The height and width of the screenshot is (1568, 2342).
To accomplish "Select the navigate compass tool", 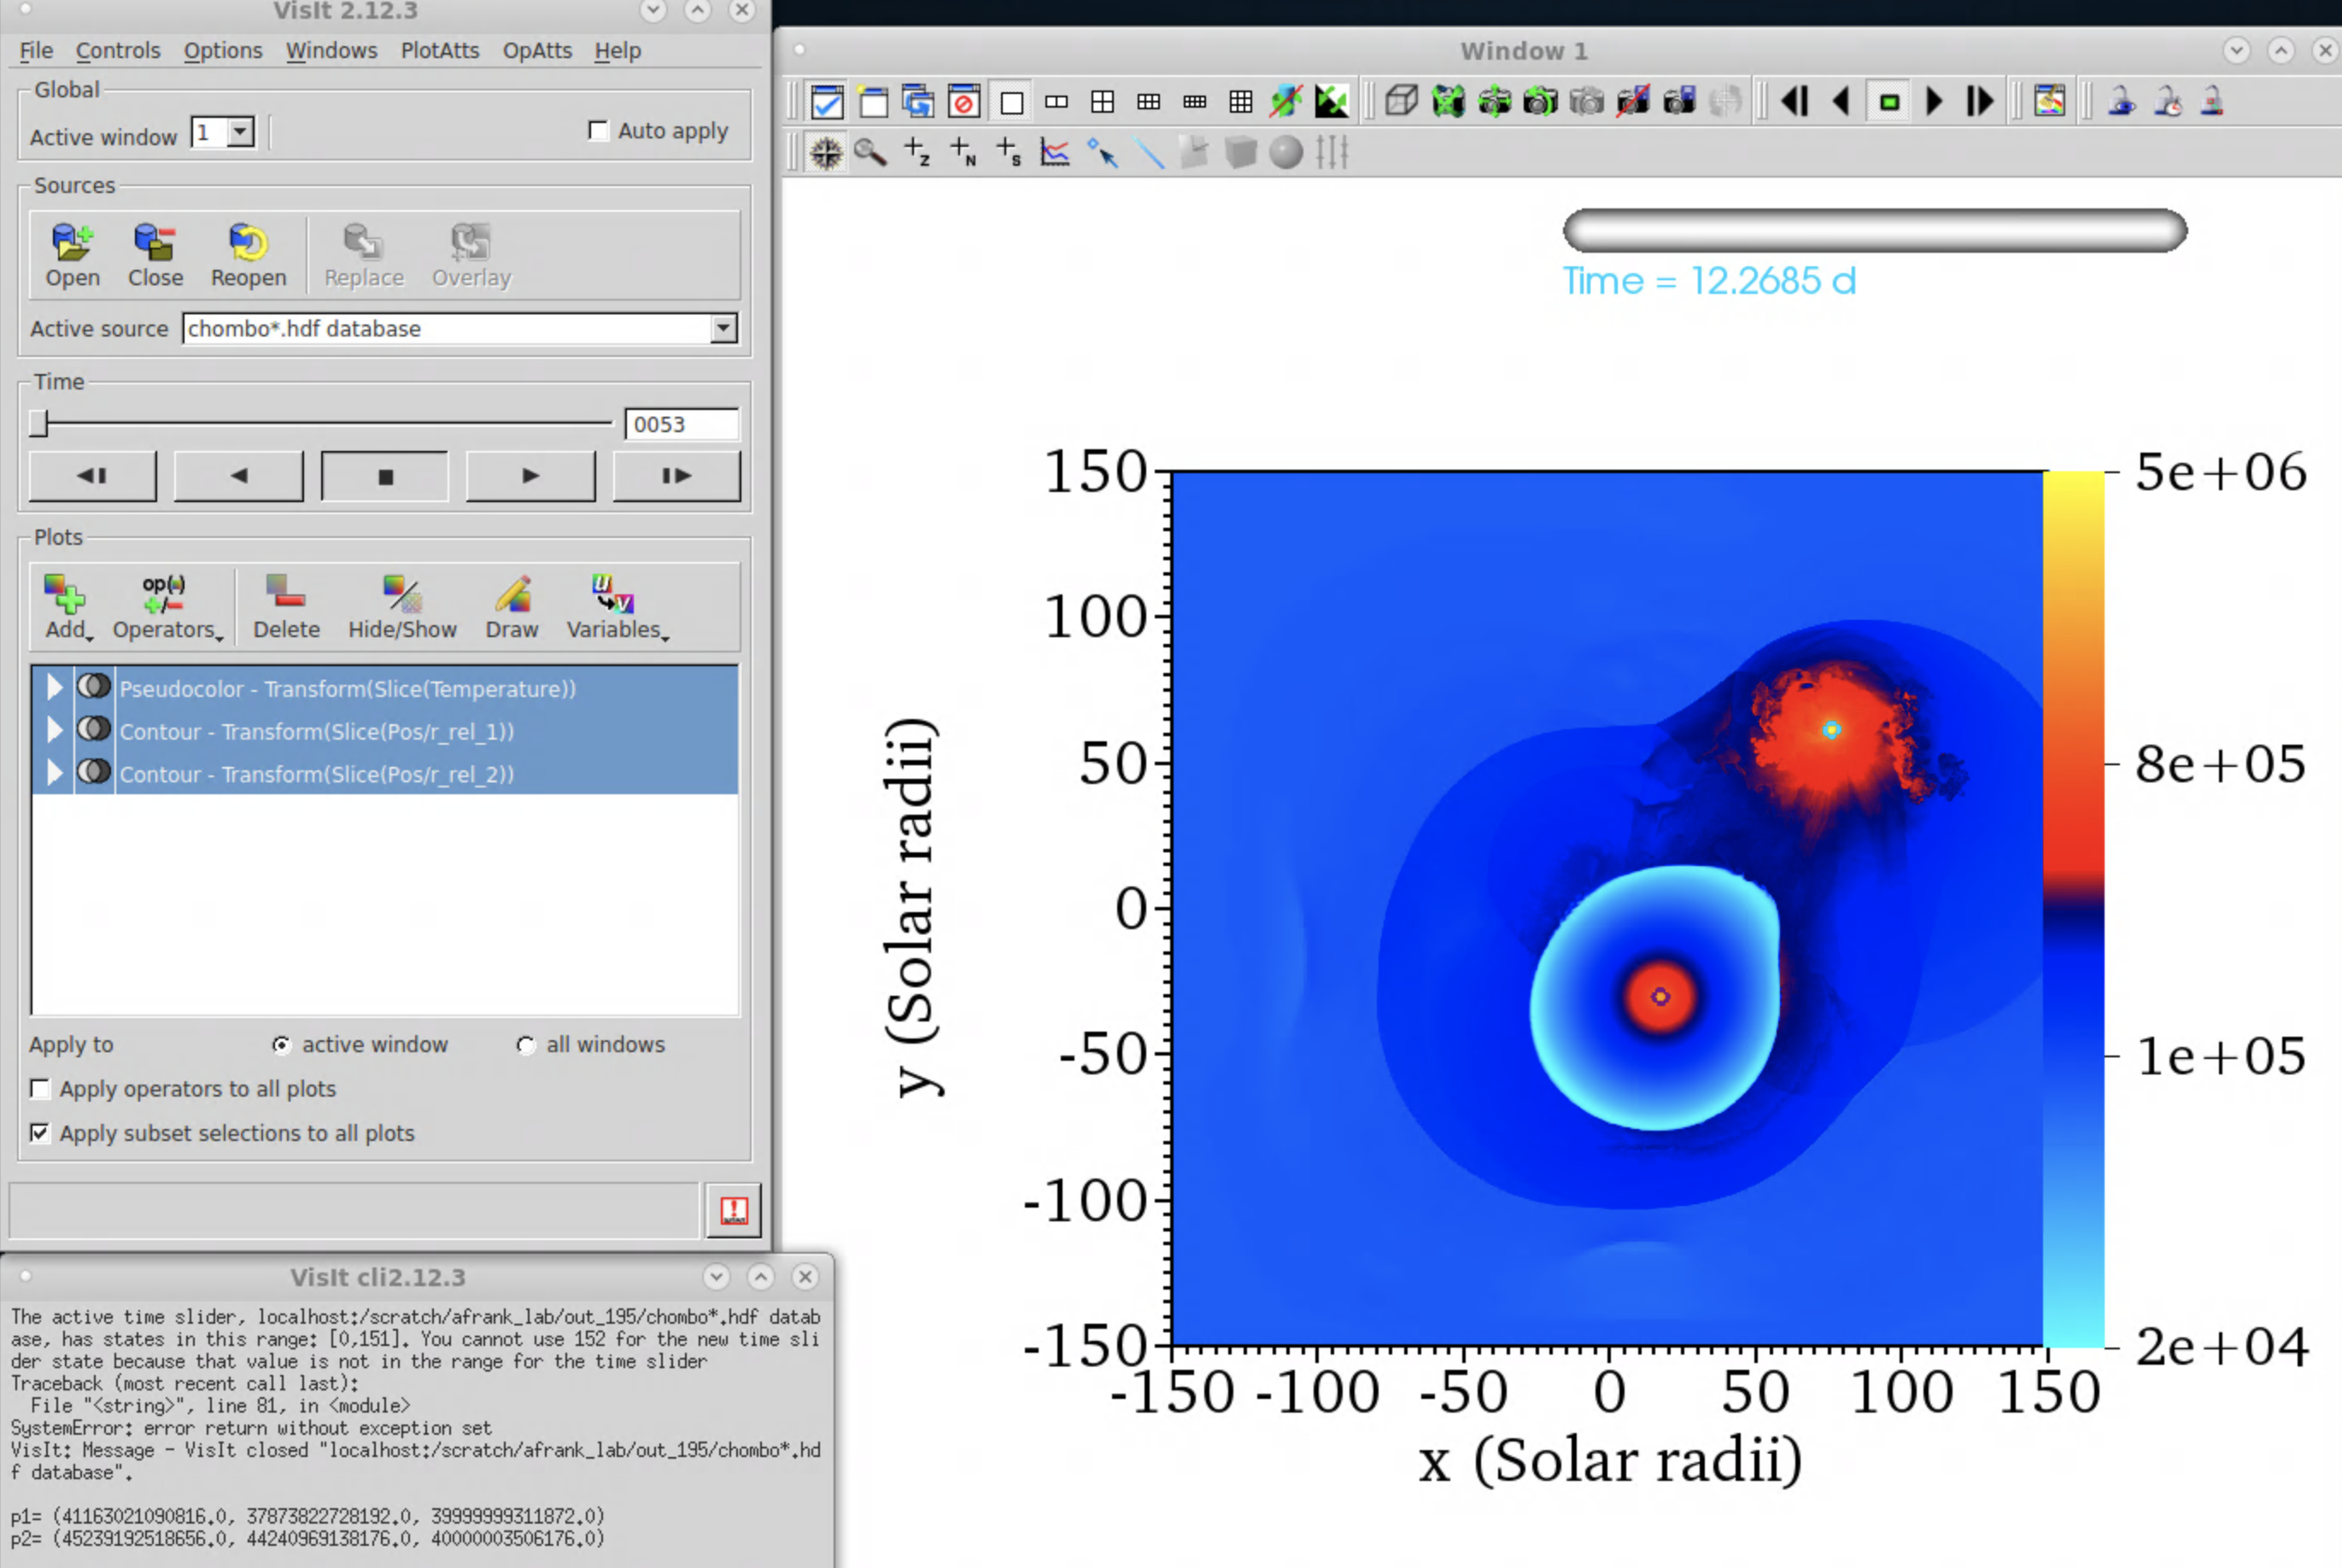I will pos(826,152).
